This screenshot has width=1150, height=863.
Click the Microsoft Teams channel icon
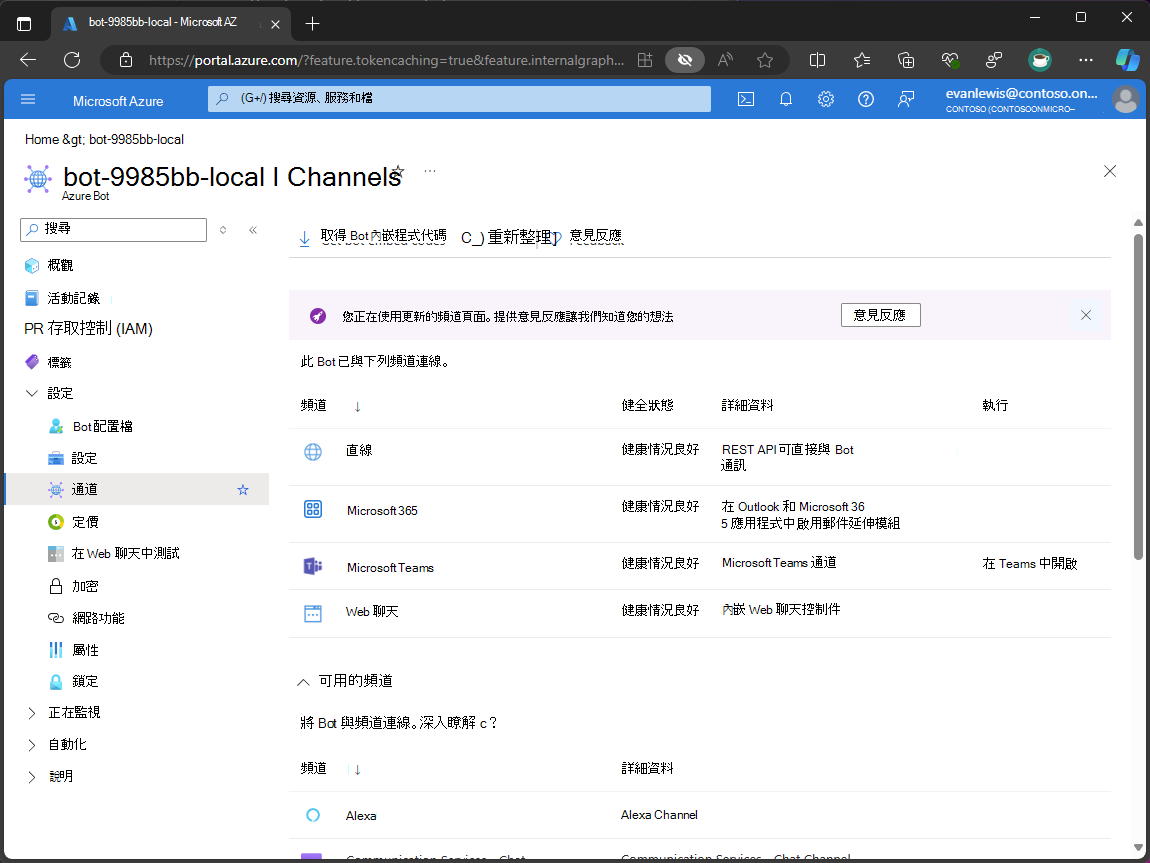(x=312, y=566)
